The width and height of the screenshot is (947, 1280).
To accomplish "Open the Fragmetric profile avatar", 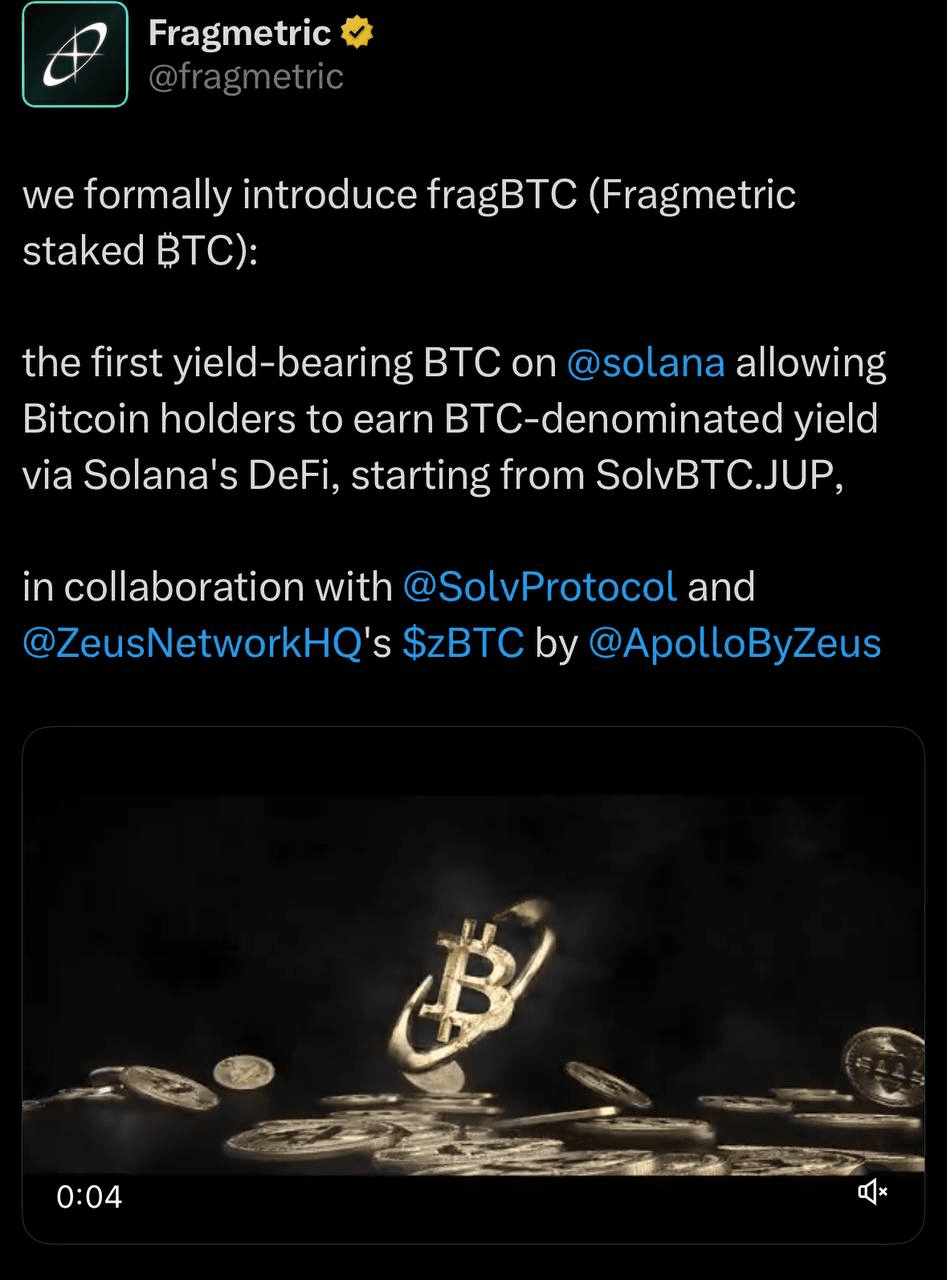I will tap(75, 54).
